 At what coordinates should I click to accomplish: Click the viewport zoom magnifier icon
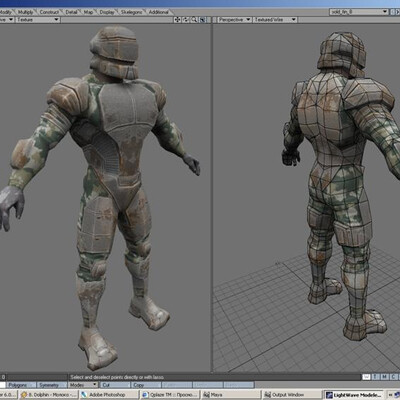coord(194,20)
